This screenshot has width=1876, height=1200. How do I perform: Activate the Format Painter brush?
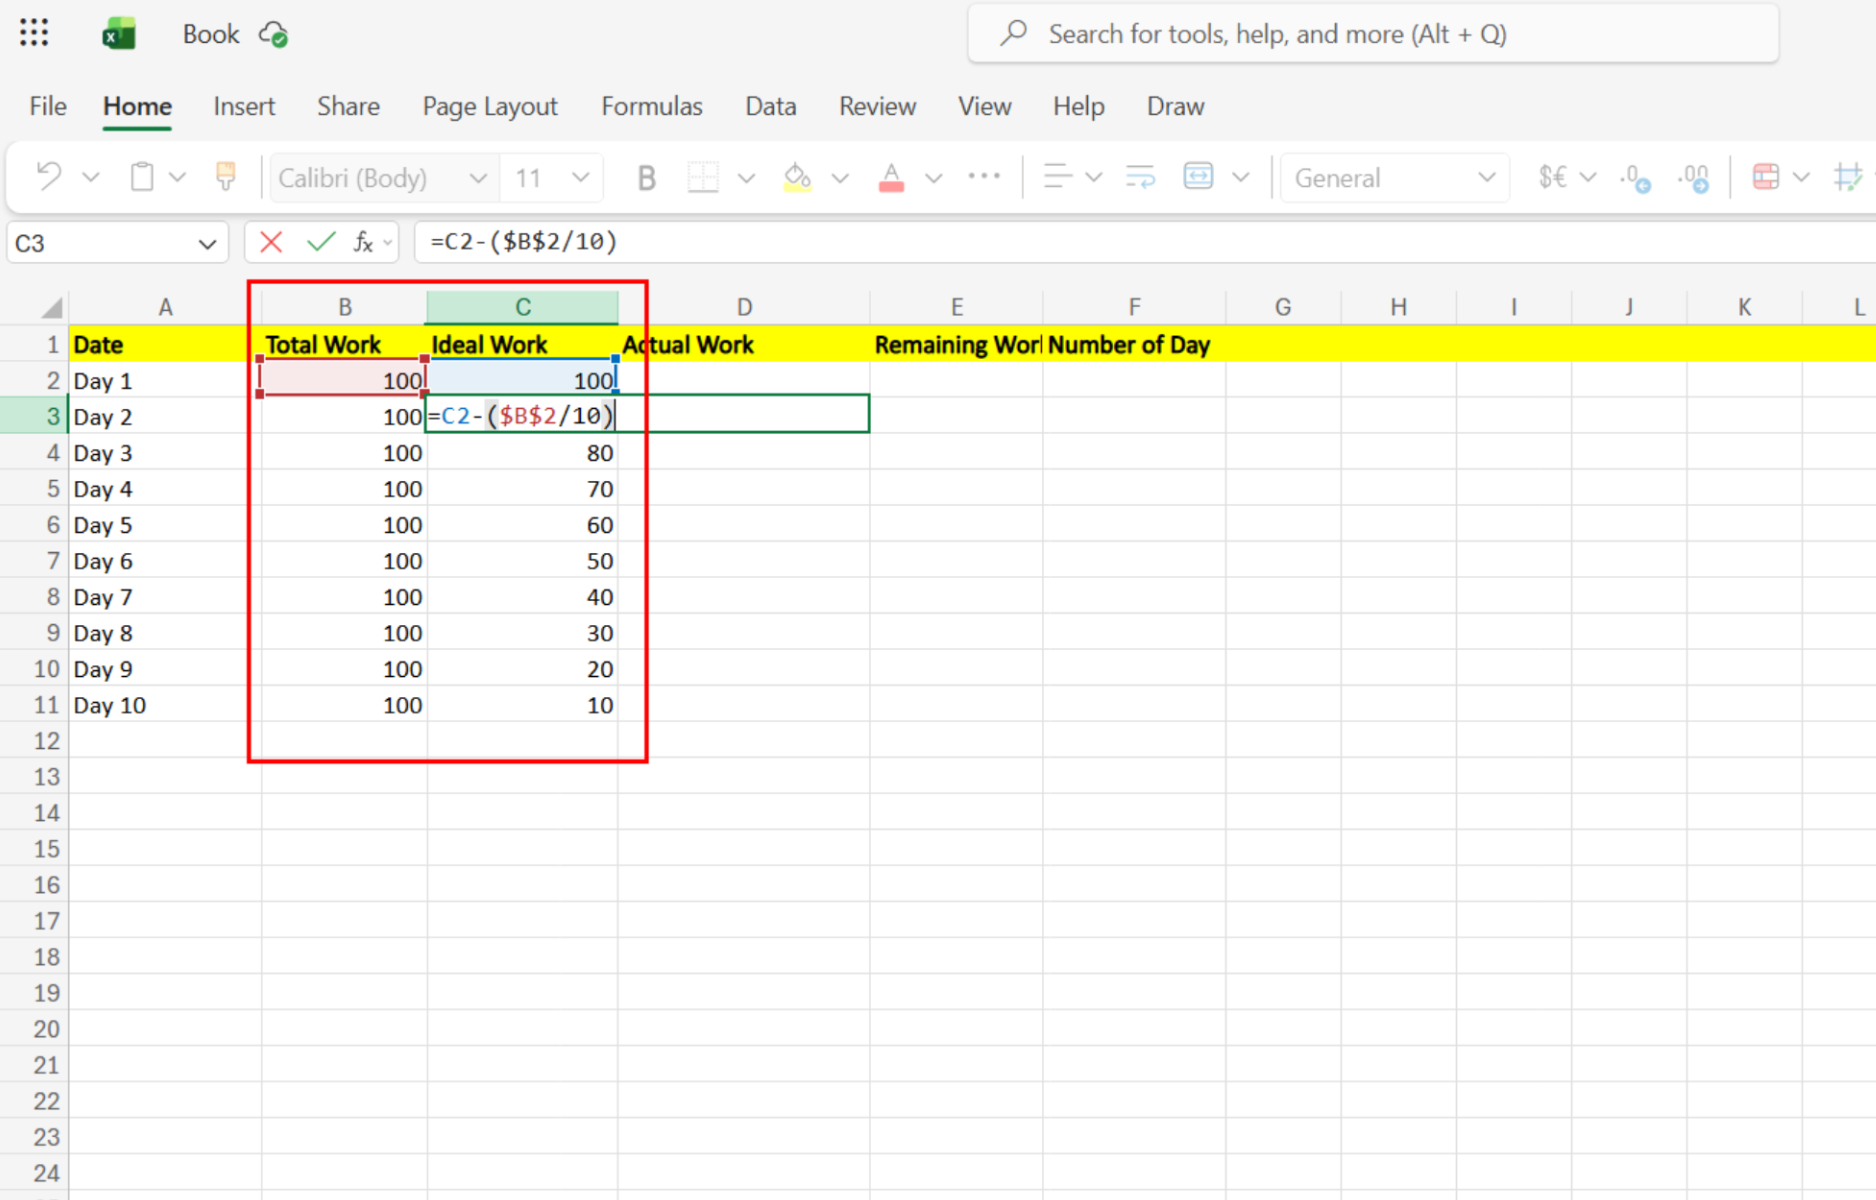(226, 177)
